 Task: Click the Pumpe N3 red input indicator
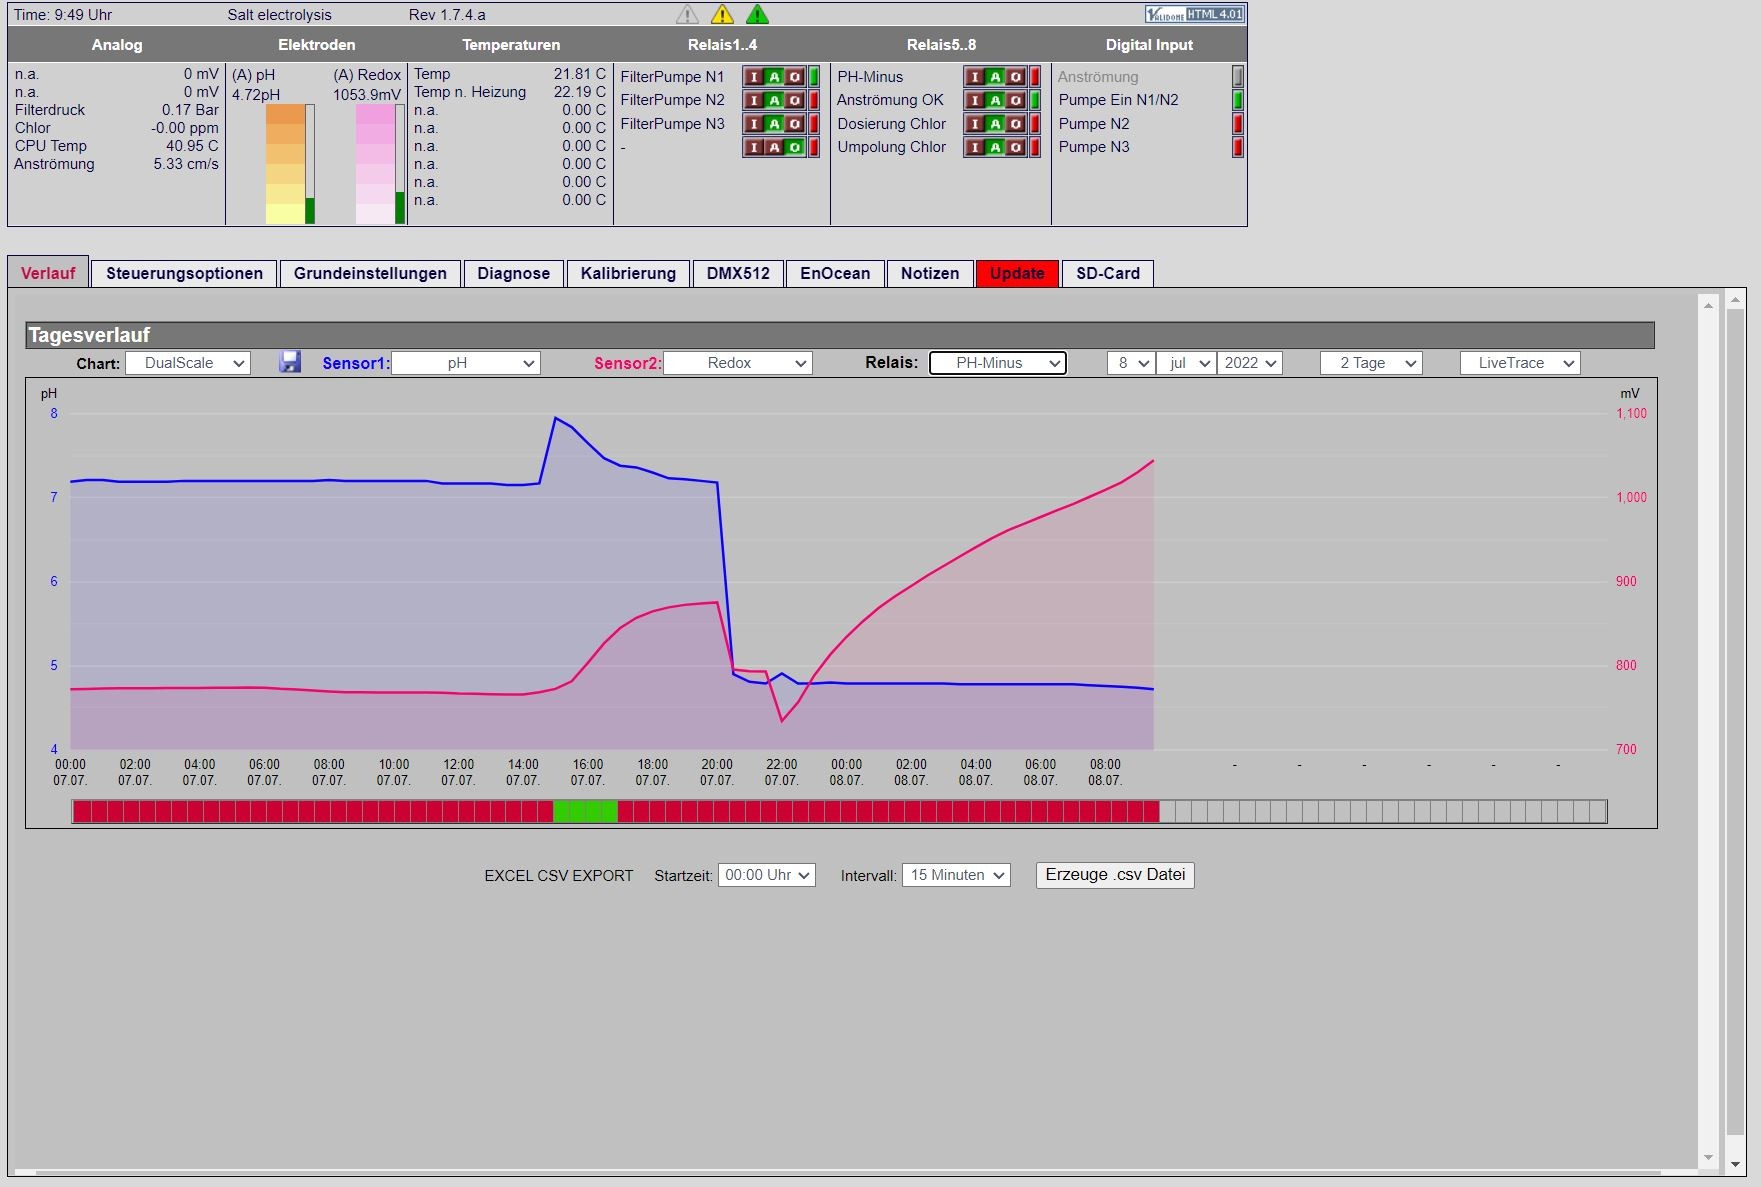[1237, 147]
